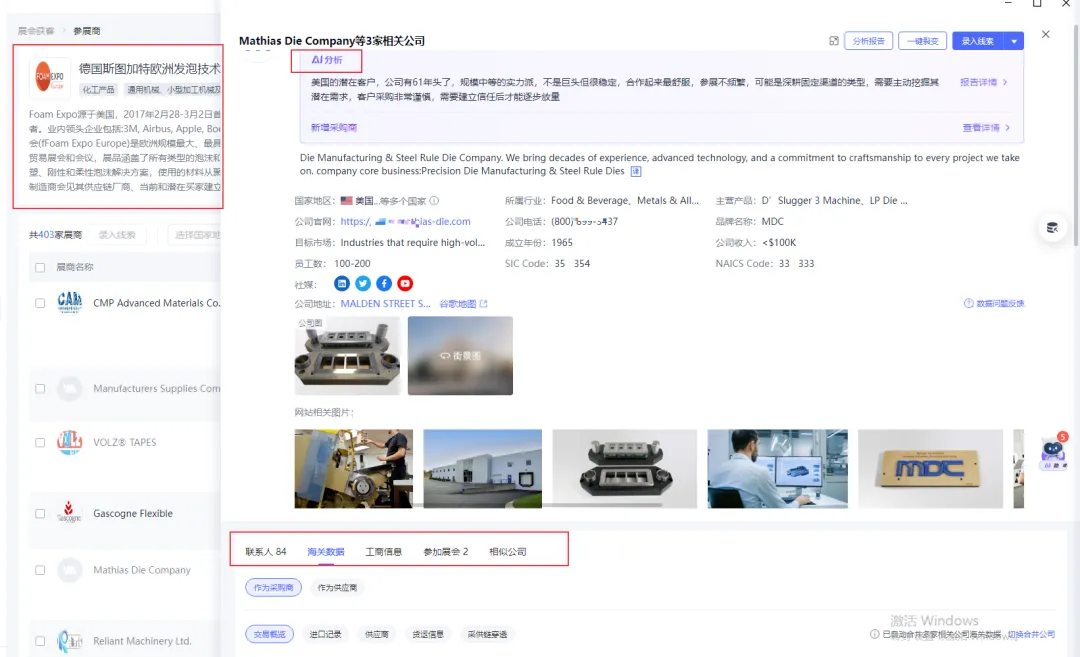Open the 选择国家 dropdown in exhibitor list

pyautogui.click(x=194, y=236)
